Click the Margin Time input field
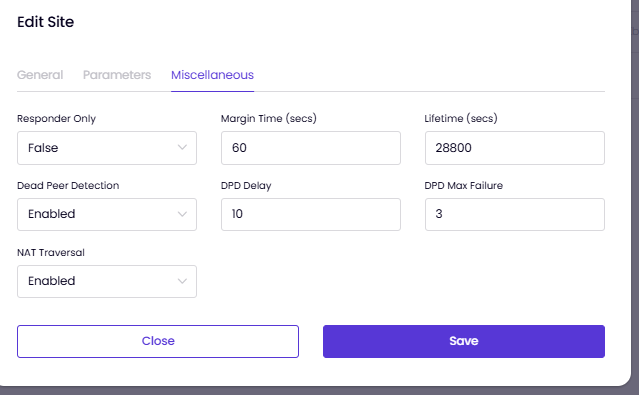Viewport: 639px width, 395px height. (311, 148)
